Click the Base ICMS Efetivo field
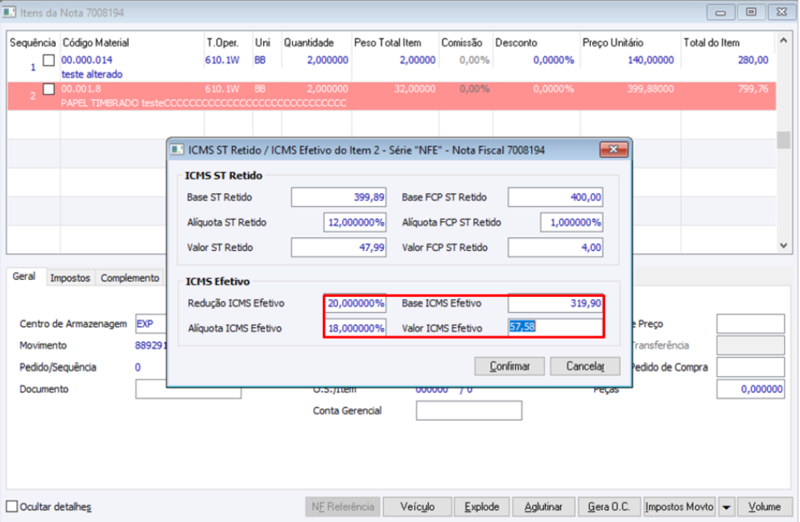800x522 pixels. coord(555,303)
